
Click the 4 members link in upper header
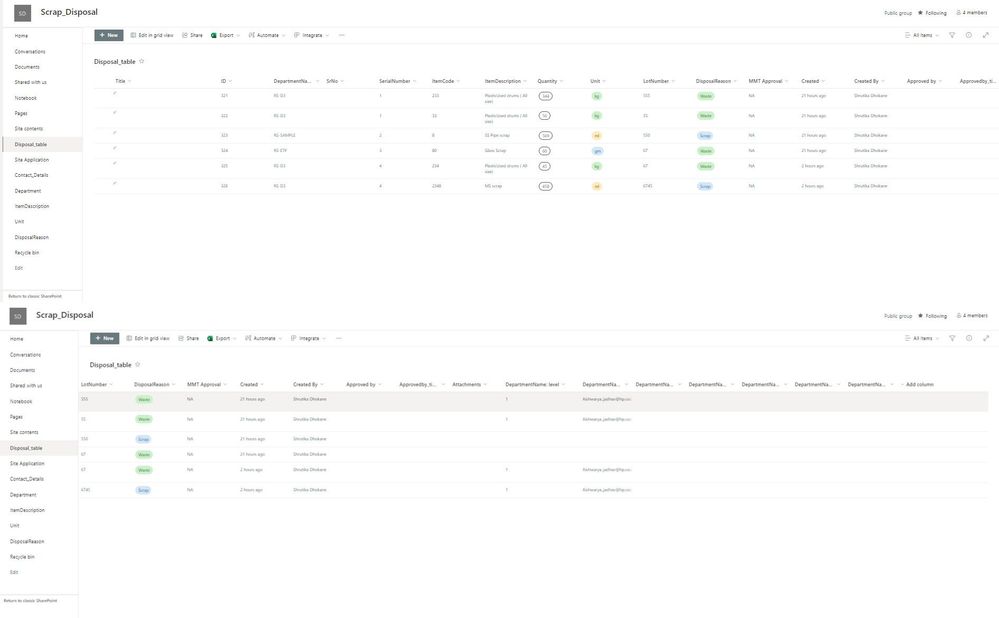pos(972,13)
